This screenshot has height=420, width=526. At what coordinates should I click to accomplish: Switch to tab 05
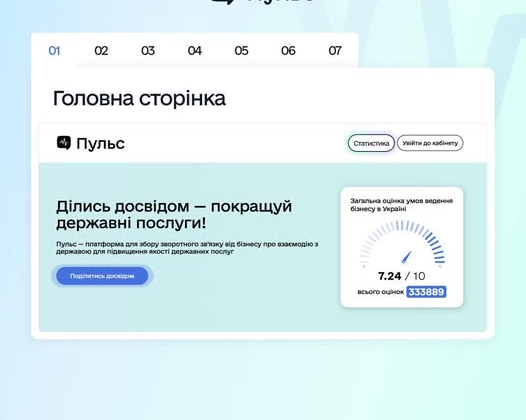[242, 51]
